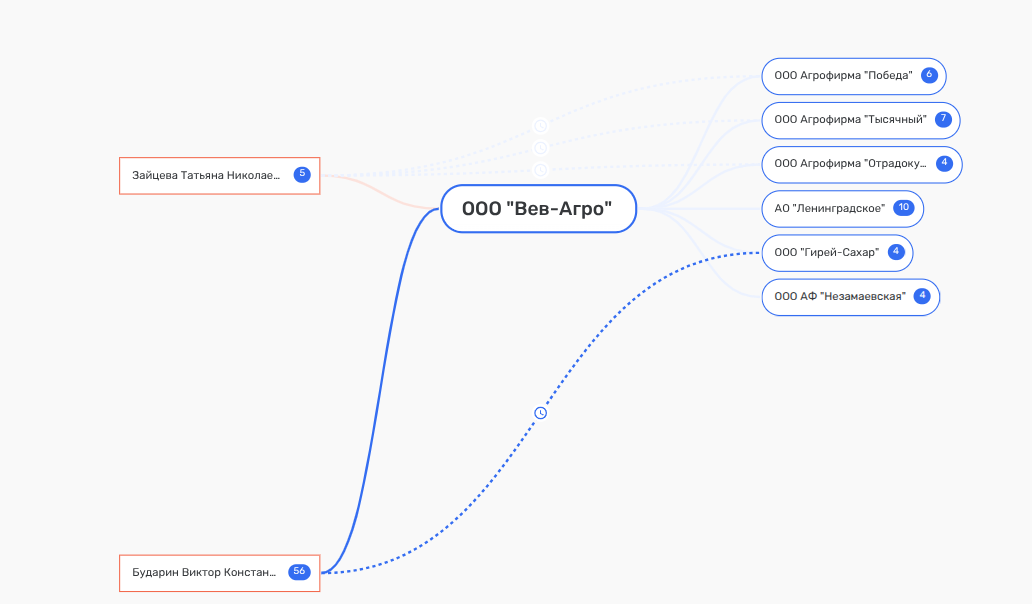Image resolution: width=1032 pixels, height=604 pixels.
Task: Open the 7 badge on Агрофирма "Тысячный"
Action: click(x=943, y=119)
